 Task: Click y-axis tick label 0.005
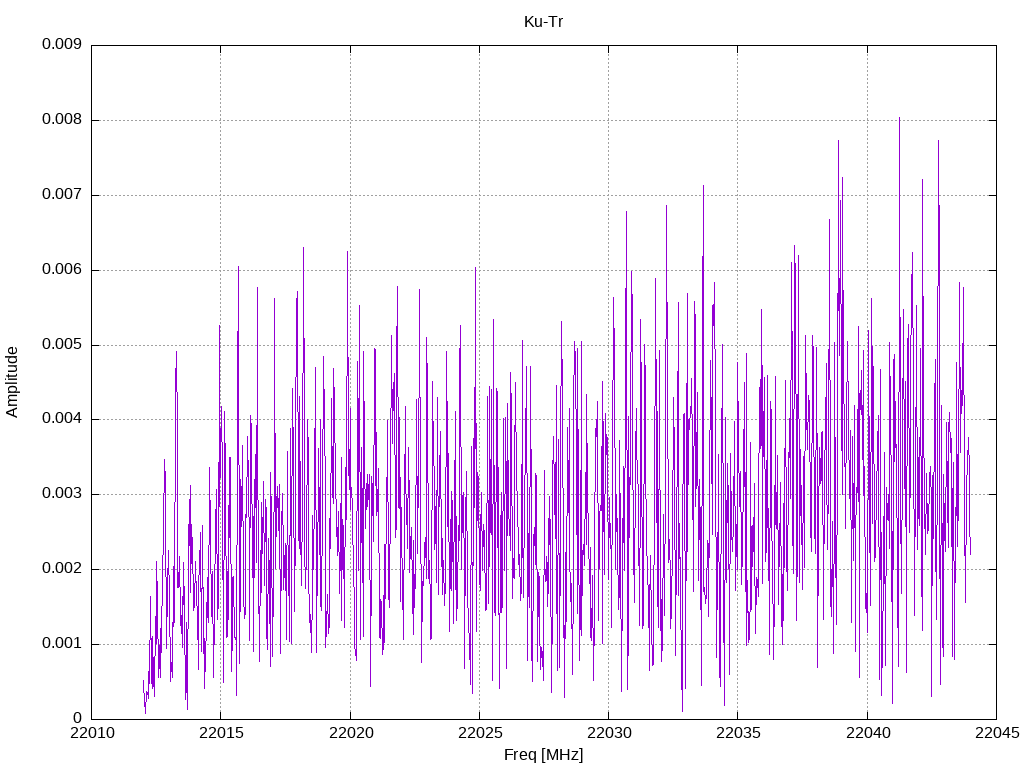tap(62, 344)
